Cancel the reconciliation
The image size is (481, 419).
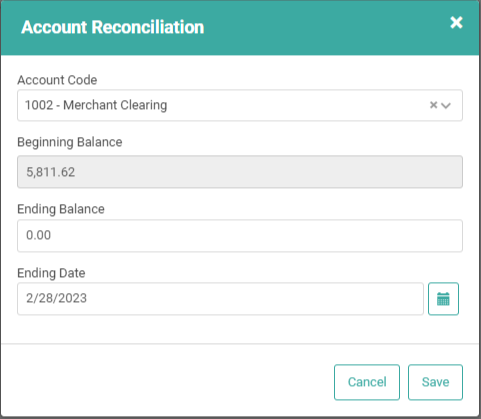click(367, 382)
